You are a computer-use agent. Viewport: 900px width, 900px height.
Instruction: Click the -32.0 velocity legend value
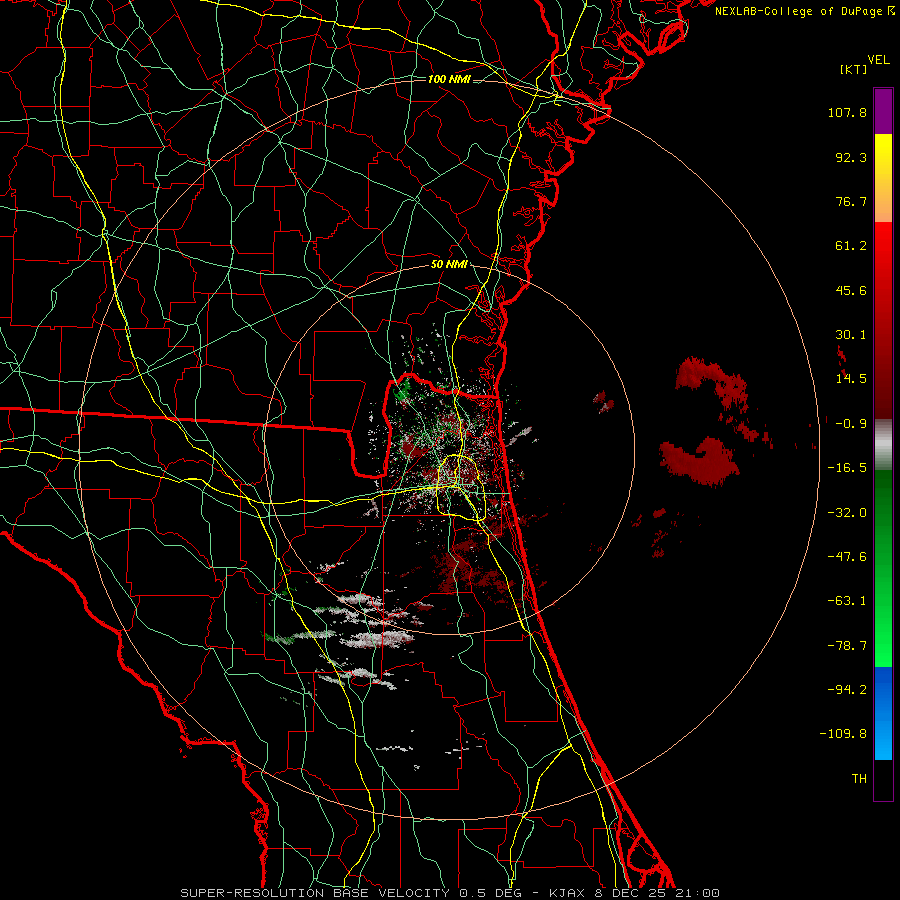click(847, 512)
